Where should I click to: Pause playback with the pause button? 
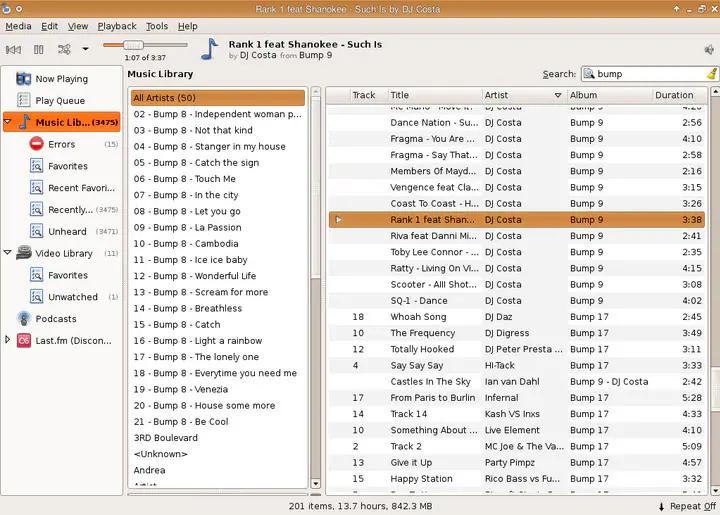(39, 49)
